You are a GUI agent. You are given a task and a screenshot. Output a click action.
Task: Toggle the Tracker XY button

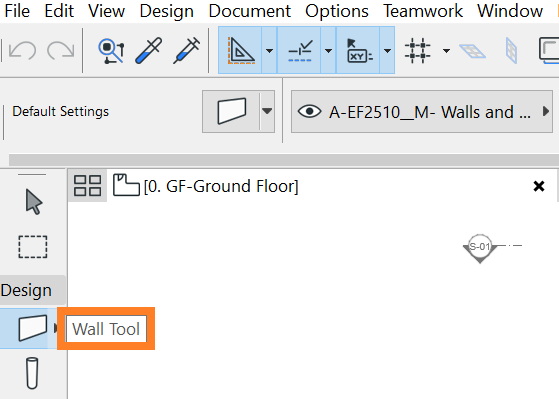click(x=358, y=50)
